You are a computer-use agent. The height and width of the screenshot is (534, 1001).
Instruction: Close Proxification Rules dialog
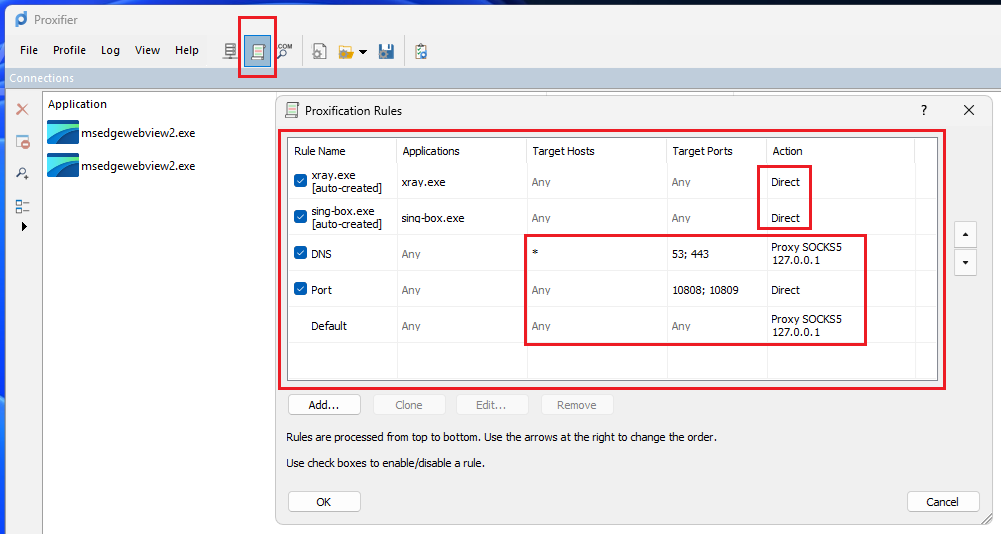pyautogui.click(x=968, y=111)
